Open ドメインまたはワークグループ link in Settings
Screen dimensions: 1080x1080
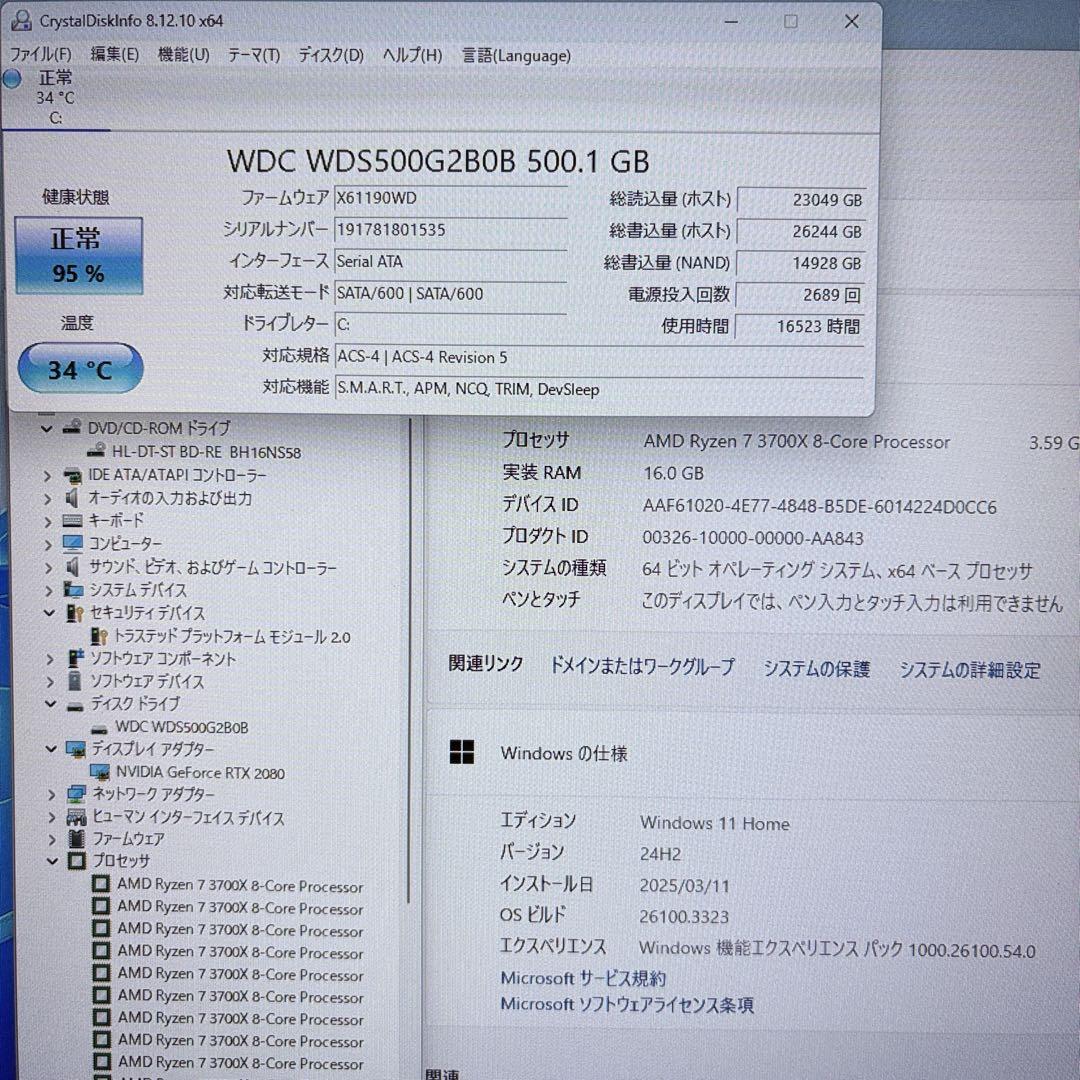tap(641, 666)
